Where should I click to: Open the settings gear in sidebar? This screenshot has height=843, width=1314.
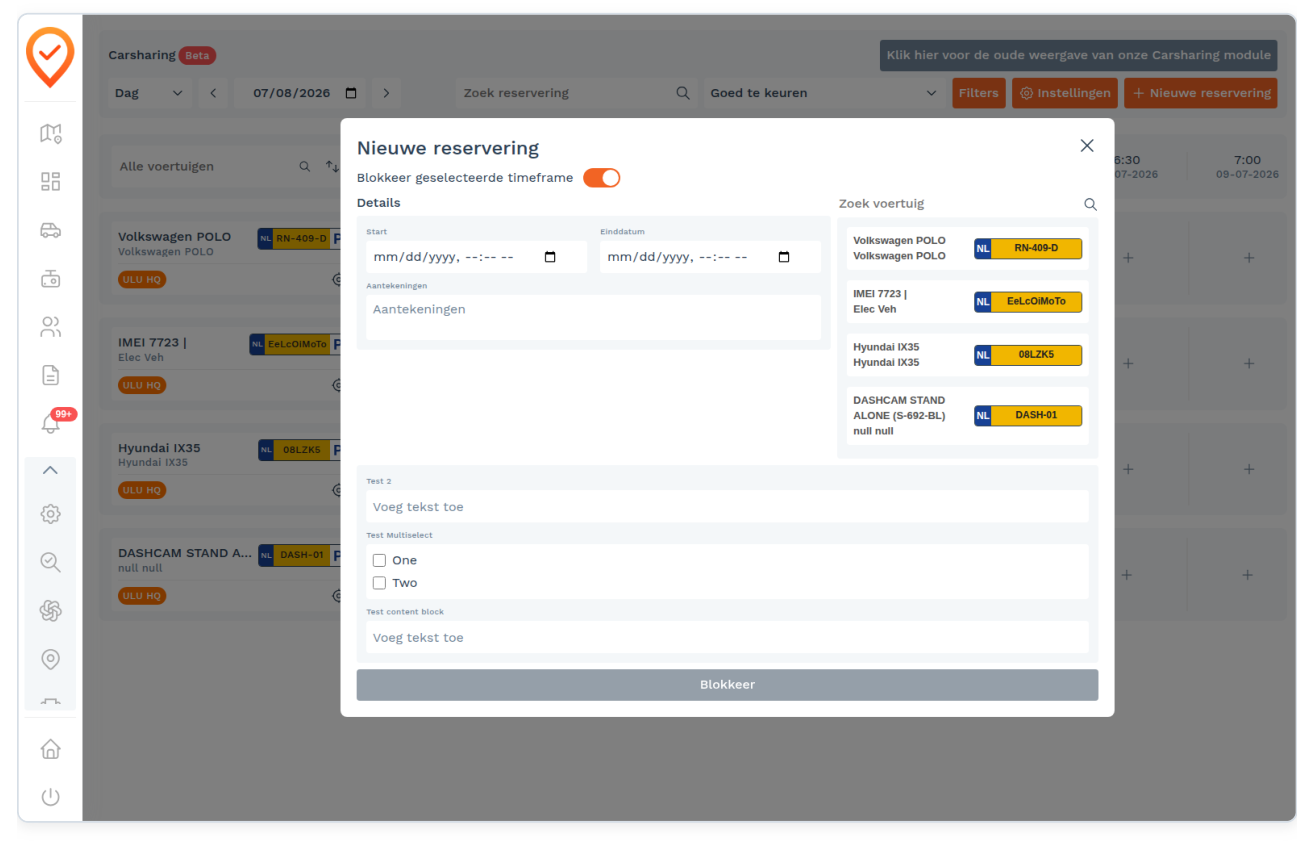coord(50,514)
